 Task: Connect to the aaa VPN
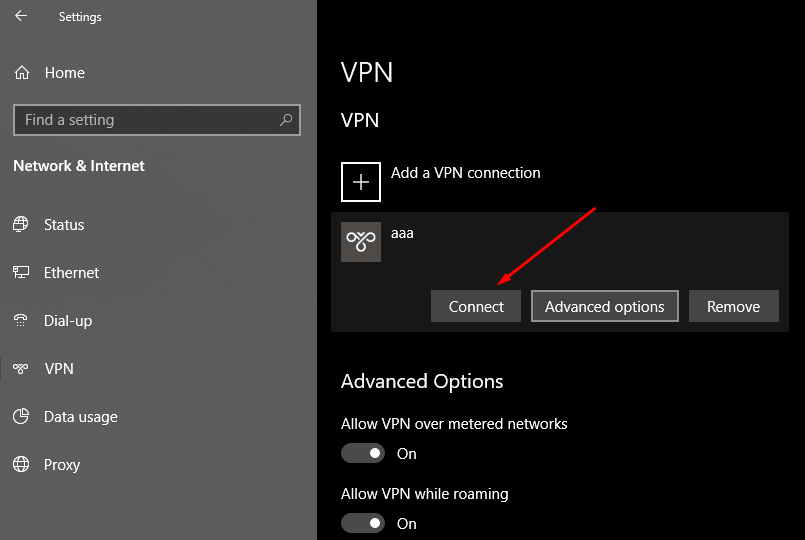[x=476, y=306]
